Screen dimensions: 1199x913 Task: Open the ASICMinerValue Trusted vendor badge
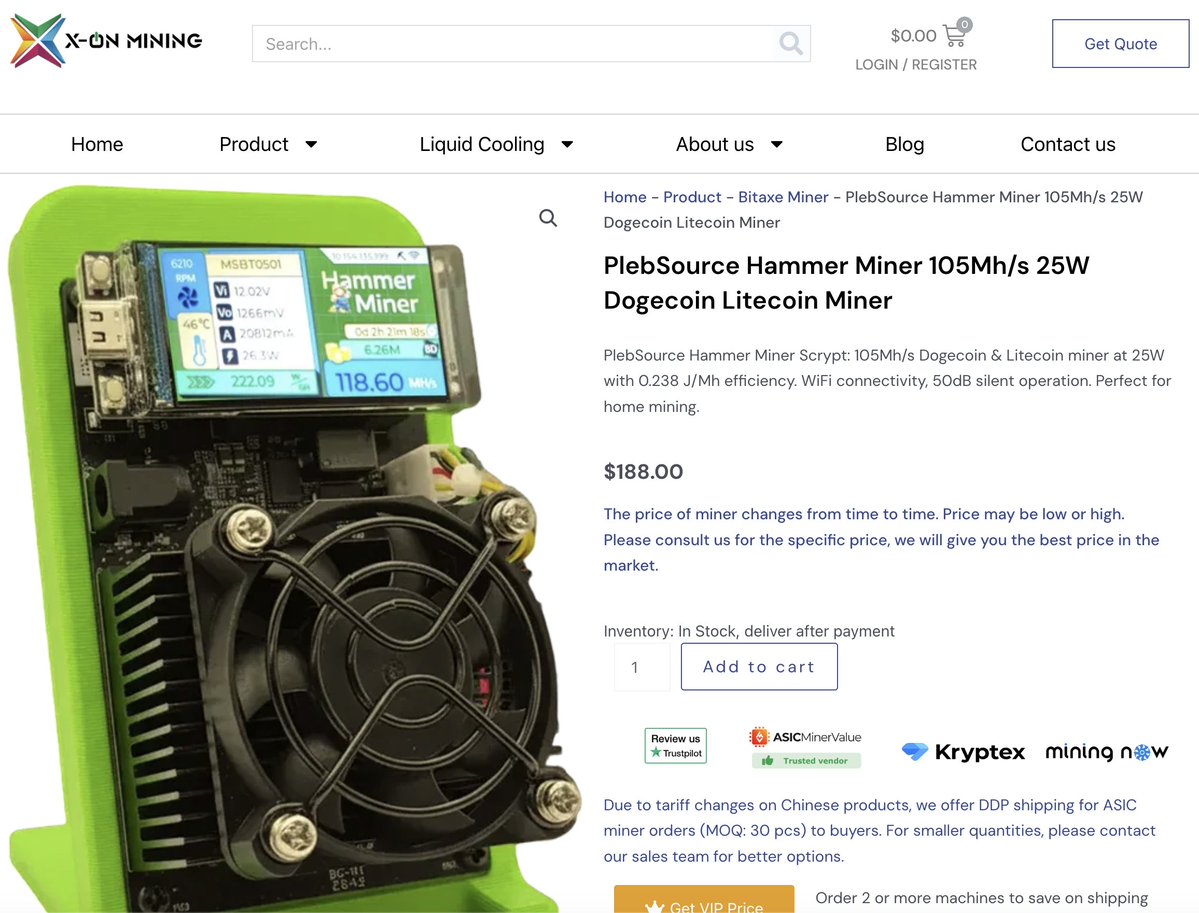point(805,748)
